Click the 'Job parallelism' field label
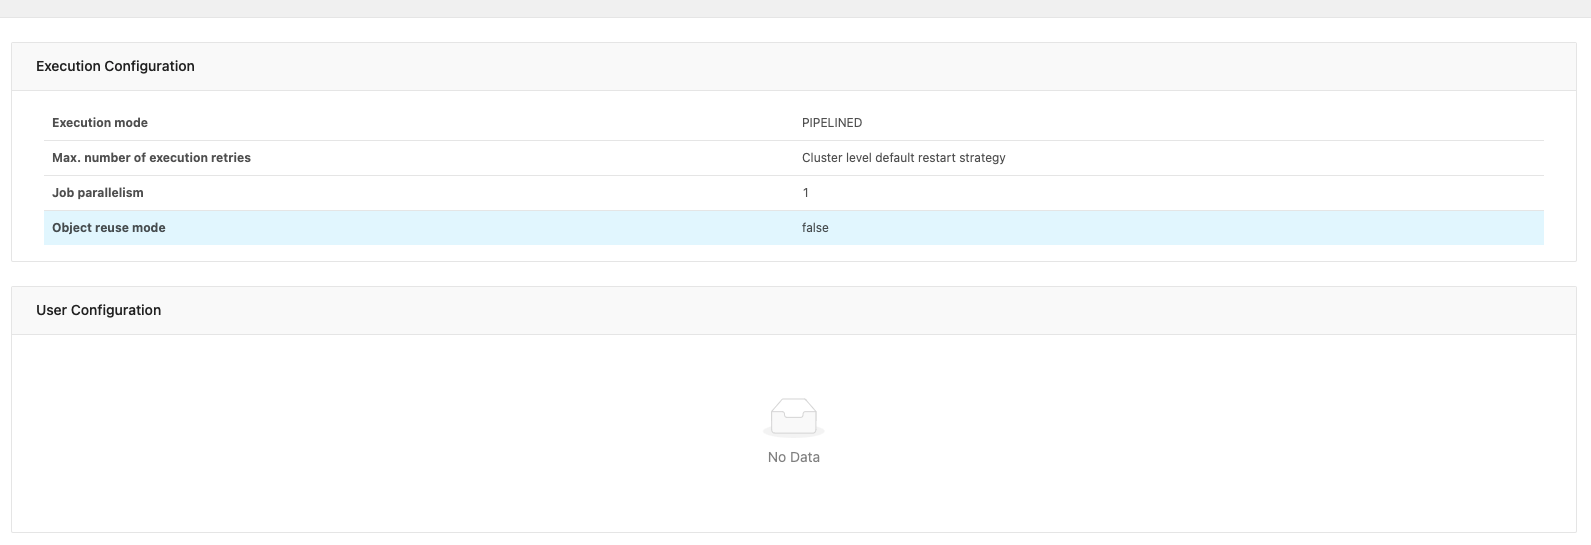This screenshot has height=545, width=1591. click(x=98, y=193)
